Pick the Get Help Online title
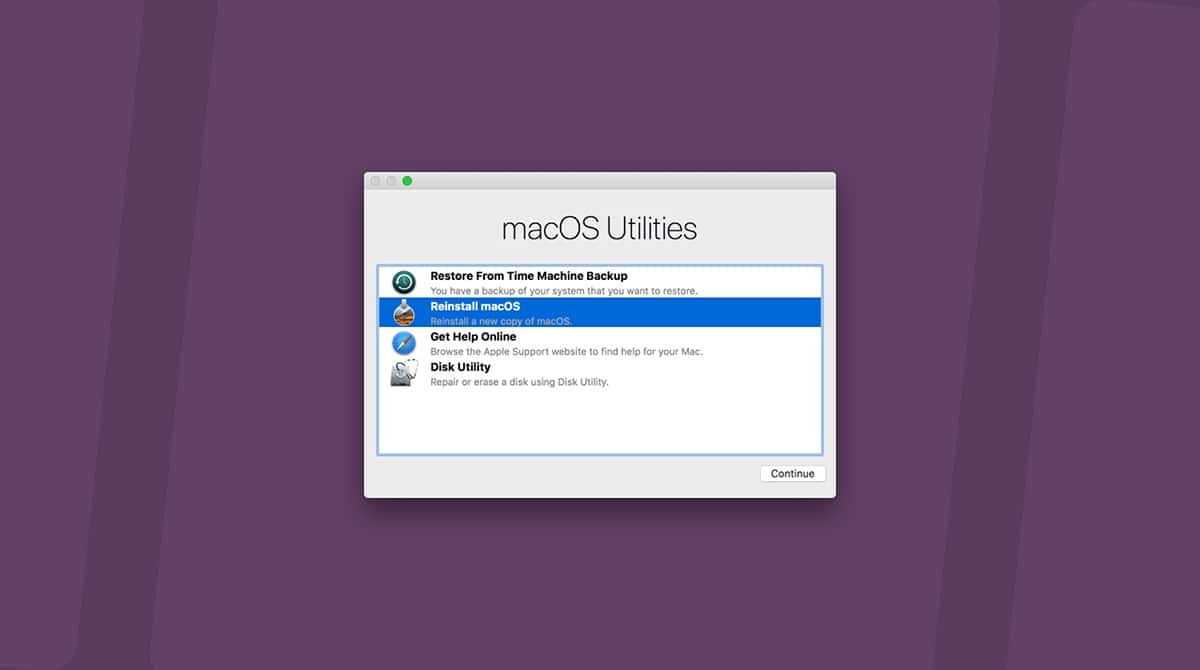Screen dimensions: 1200x670 click(473, 337)
